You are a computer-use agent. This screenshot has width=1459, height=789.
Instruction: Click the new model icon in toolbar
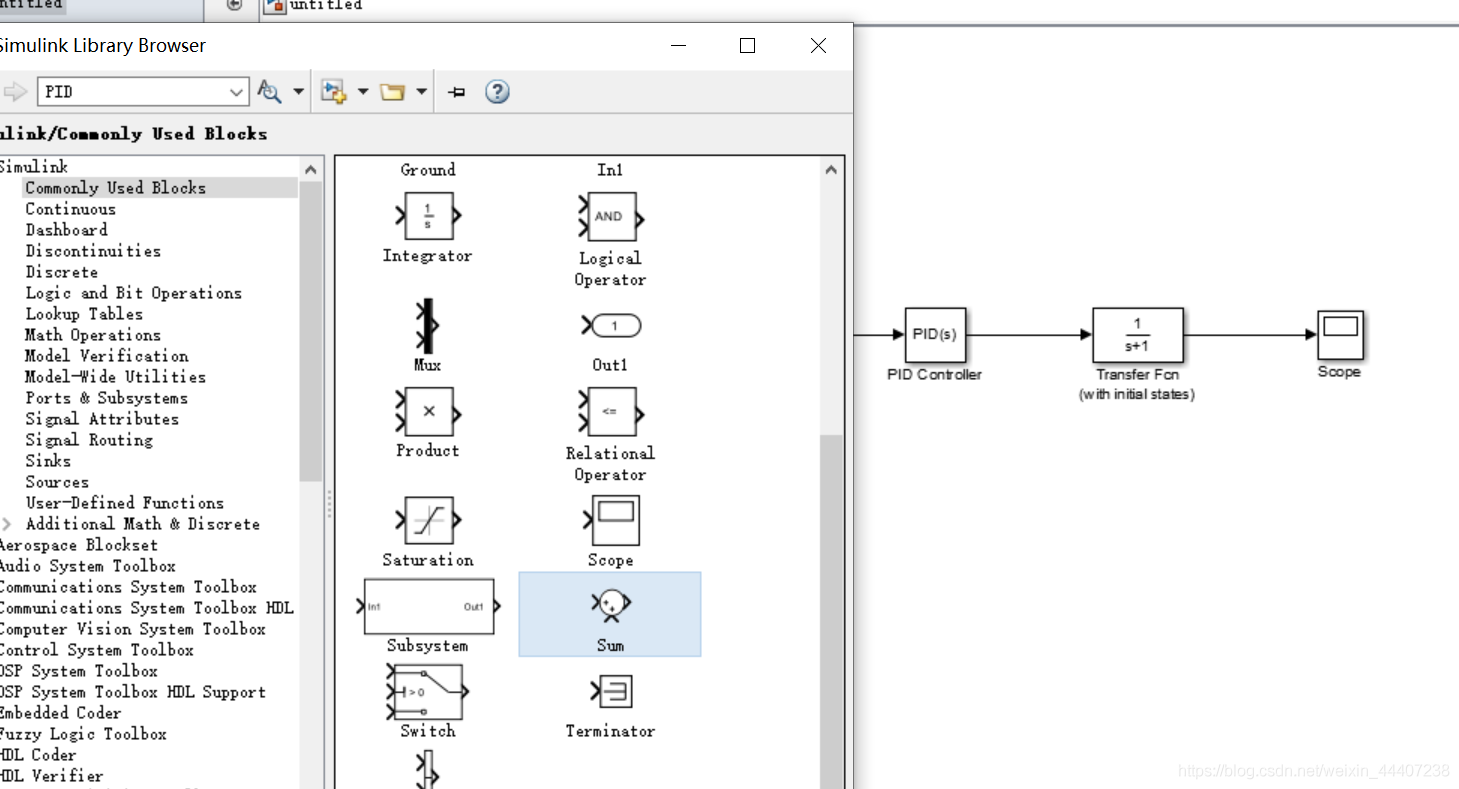tap(333, 92)
